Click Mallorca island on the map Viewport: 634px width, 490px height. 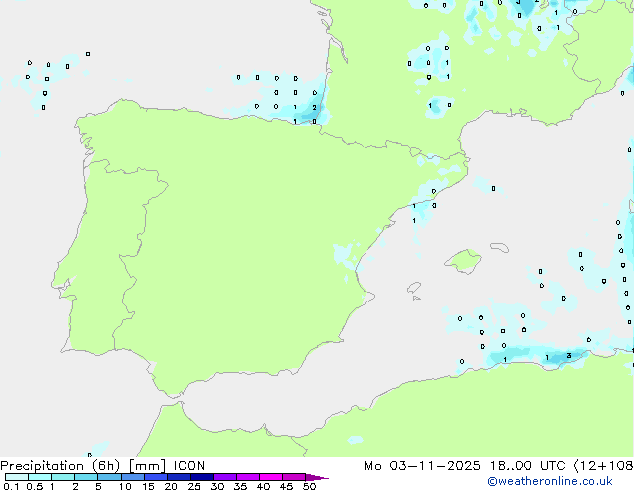[463, 261]
